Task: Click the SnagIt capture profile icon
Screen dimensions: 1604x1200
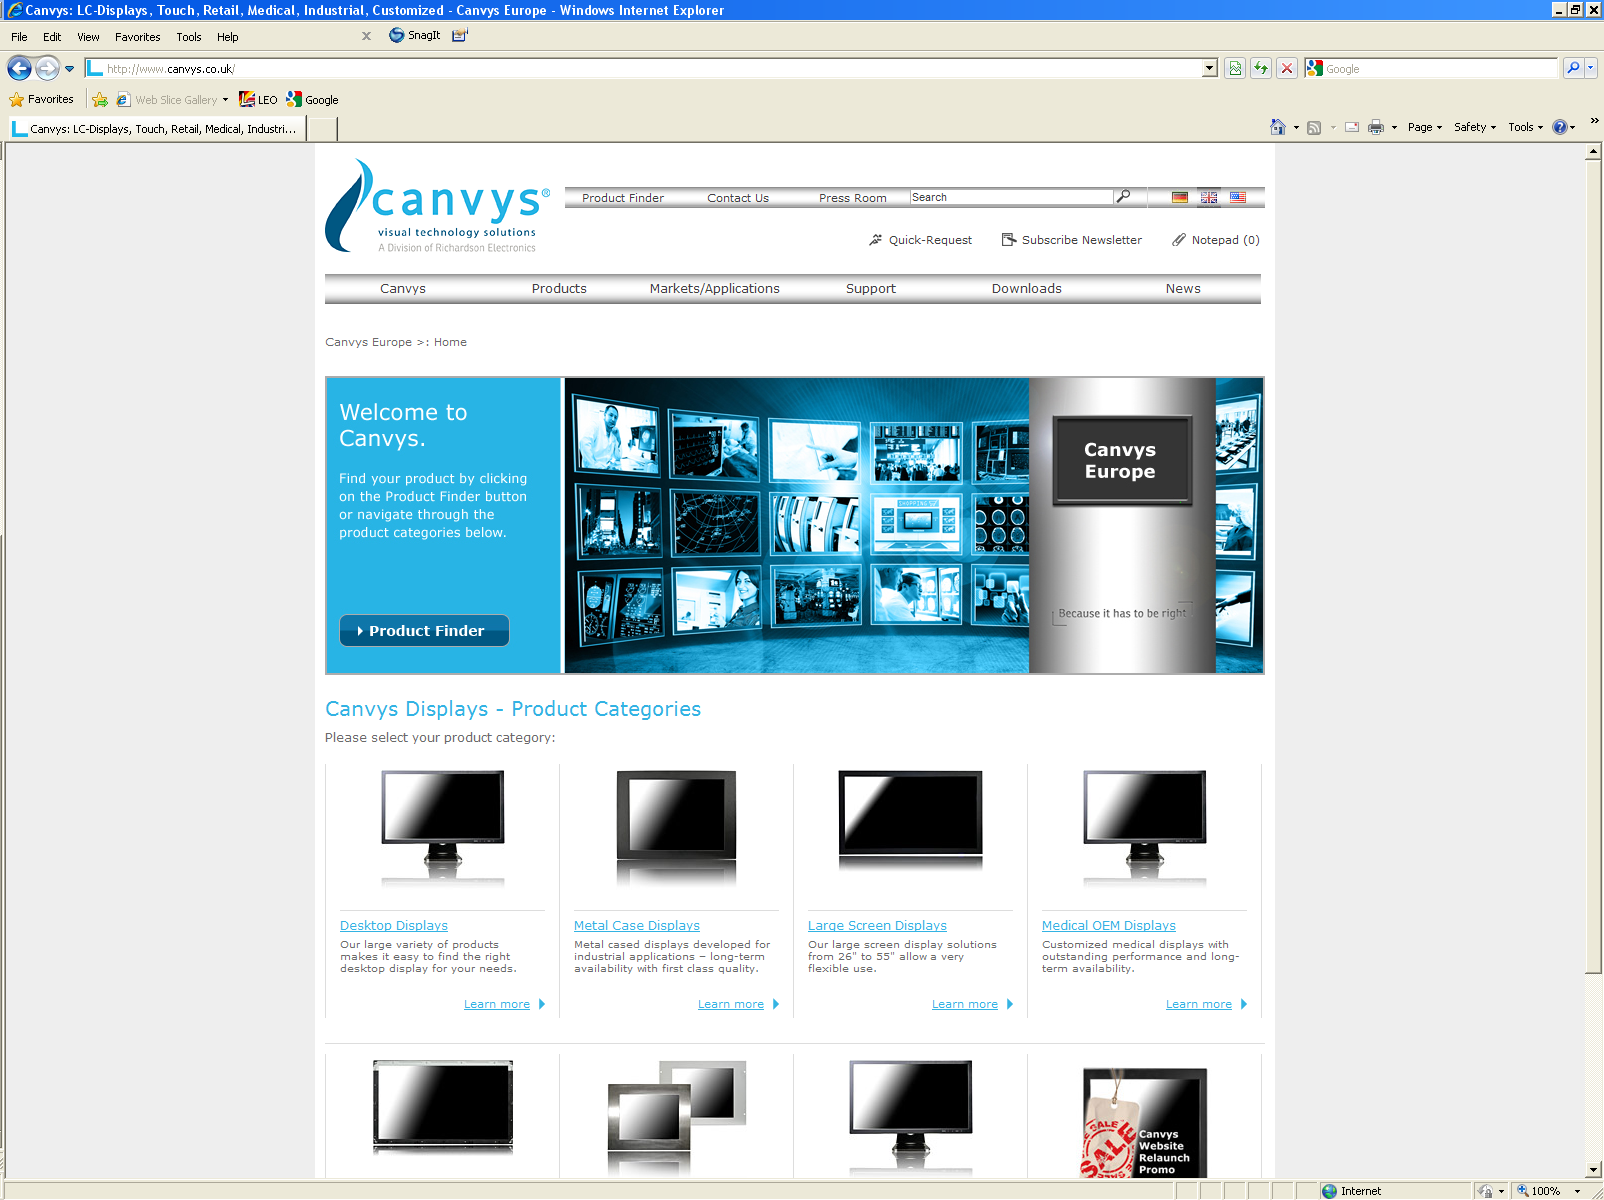Action: pyautogui.click(x=460, y=35)
